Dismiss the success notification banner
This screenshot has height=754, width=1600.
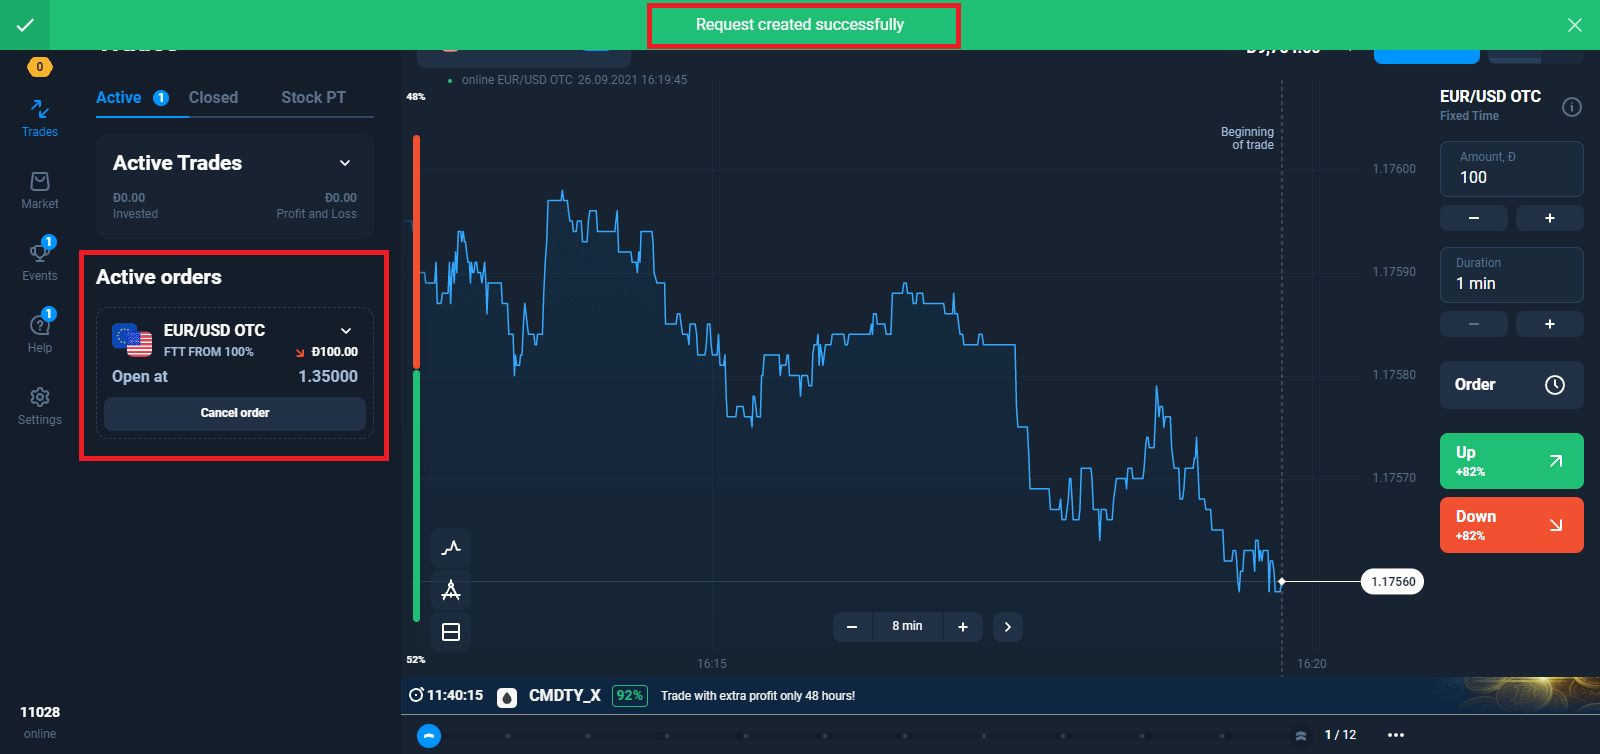click(1574, 25)
